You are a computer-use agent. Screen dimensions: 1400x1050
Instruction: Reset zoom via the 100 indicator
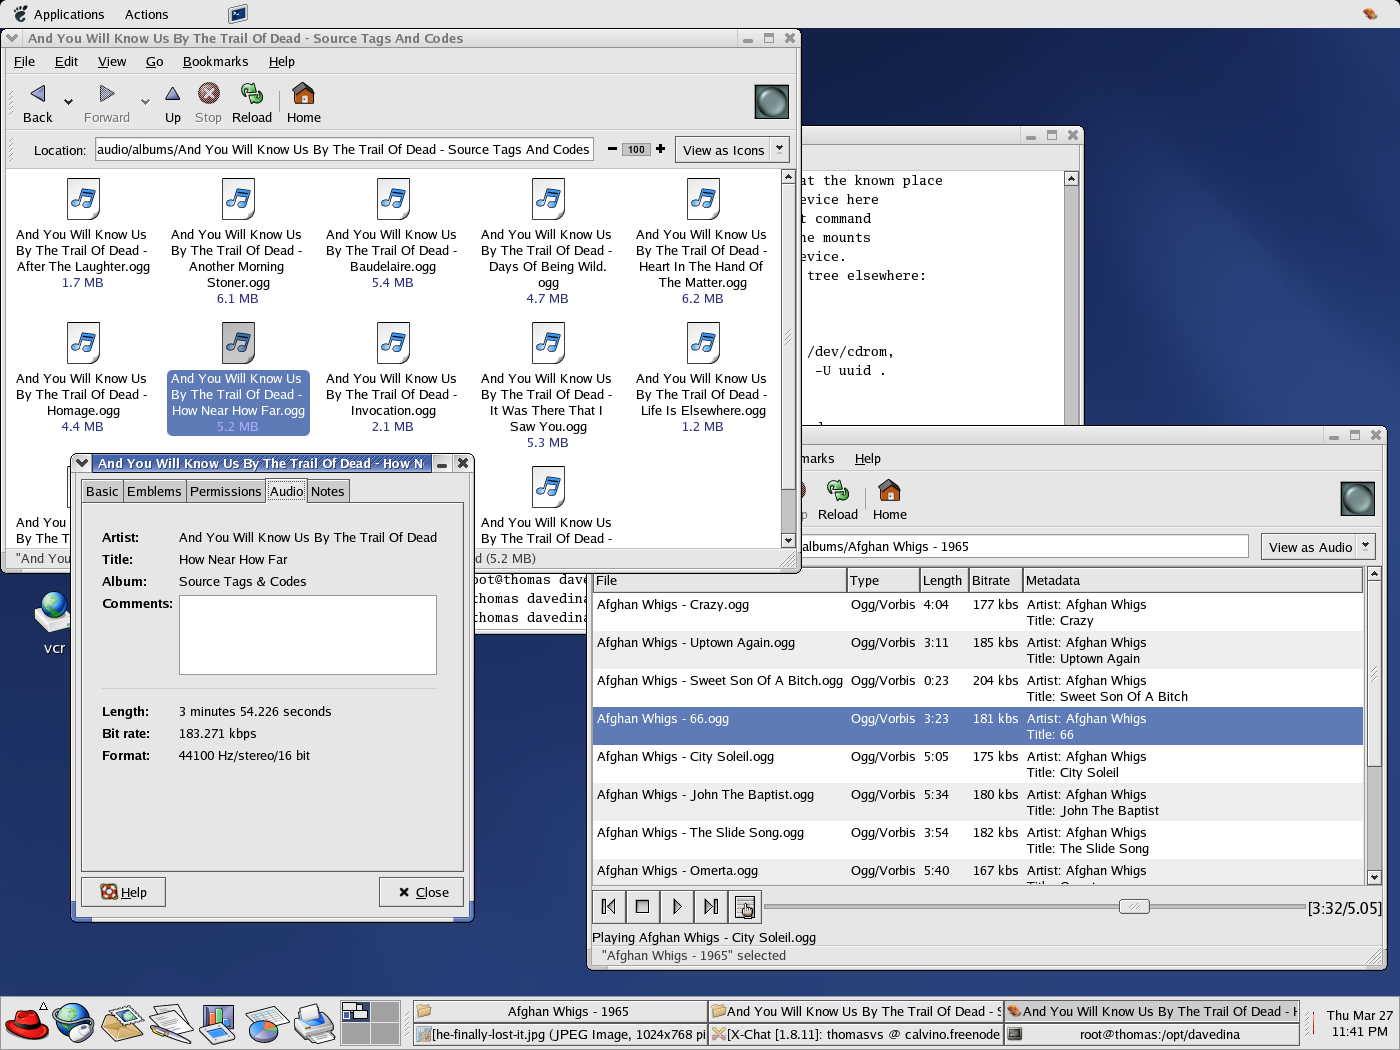636,149
